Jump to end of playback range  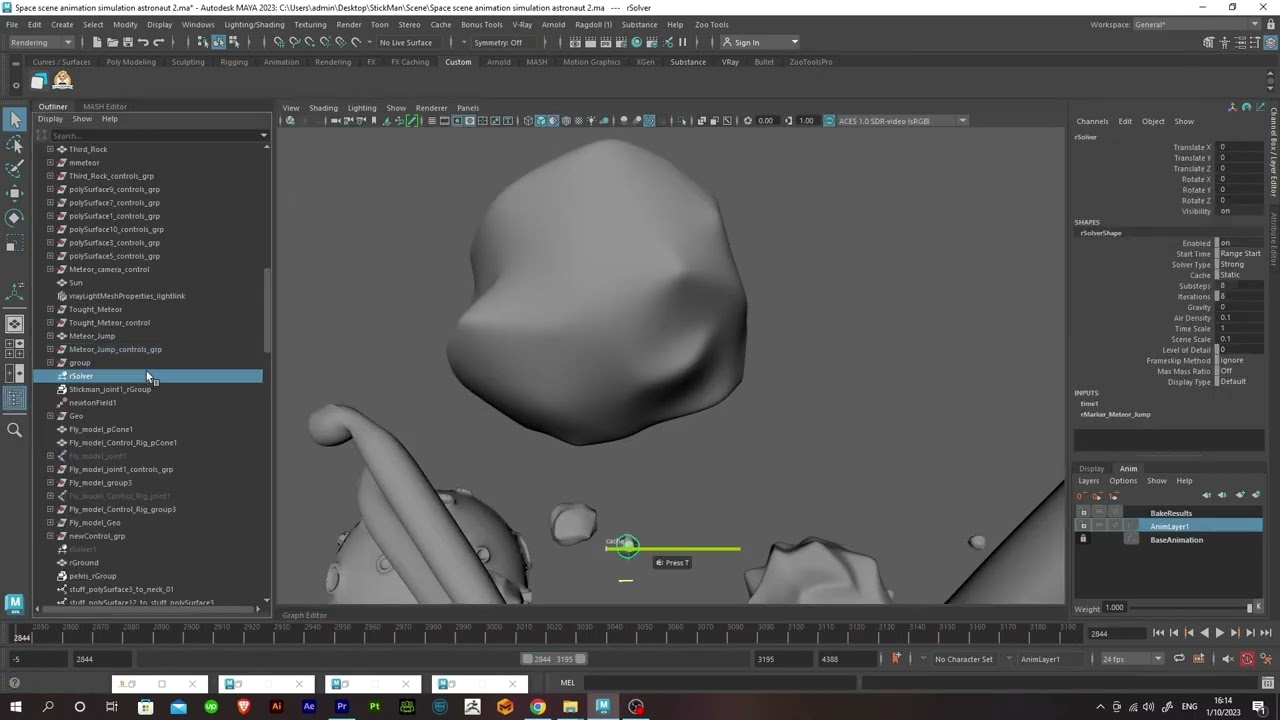(1265, 633)
